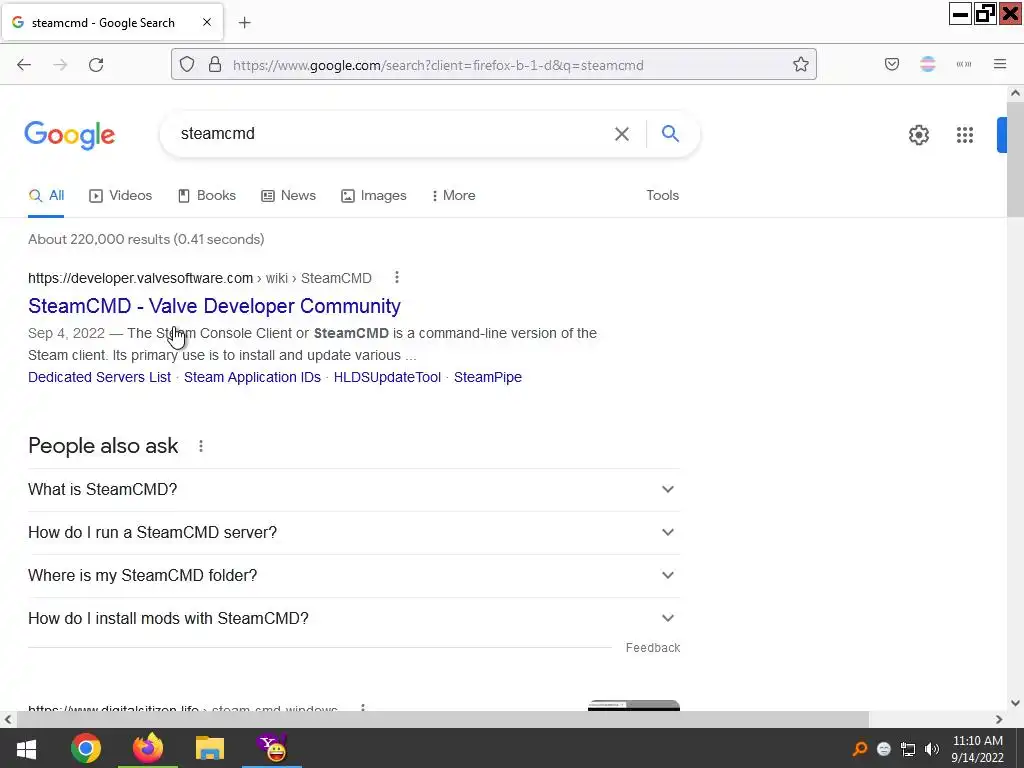Open the People also ask options dots
The width and height of the screenshot is (1024, 768).
click(200, 446)
